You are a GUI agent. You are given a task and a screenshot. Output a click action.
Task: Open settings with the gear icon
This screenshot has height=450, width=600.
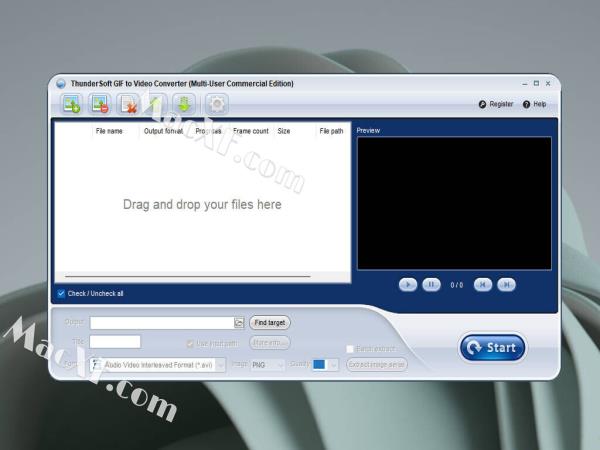click(216, 103)
